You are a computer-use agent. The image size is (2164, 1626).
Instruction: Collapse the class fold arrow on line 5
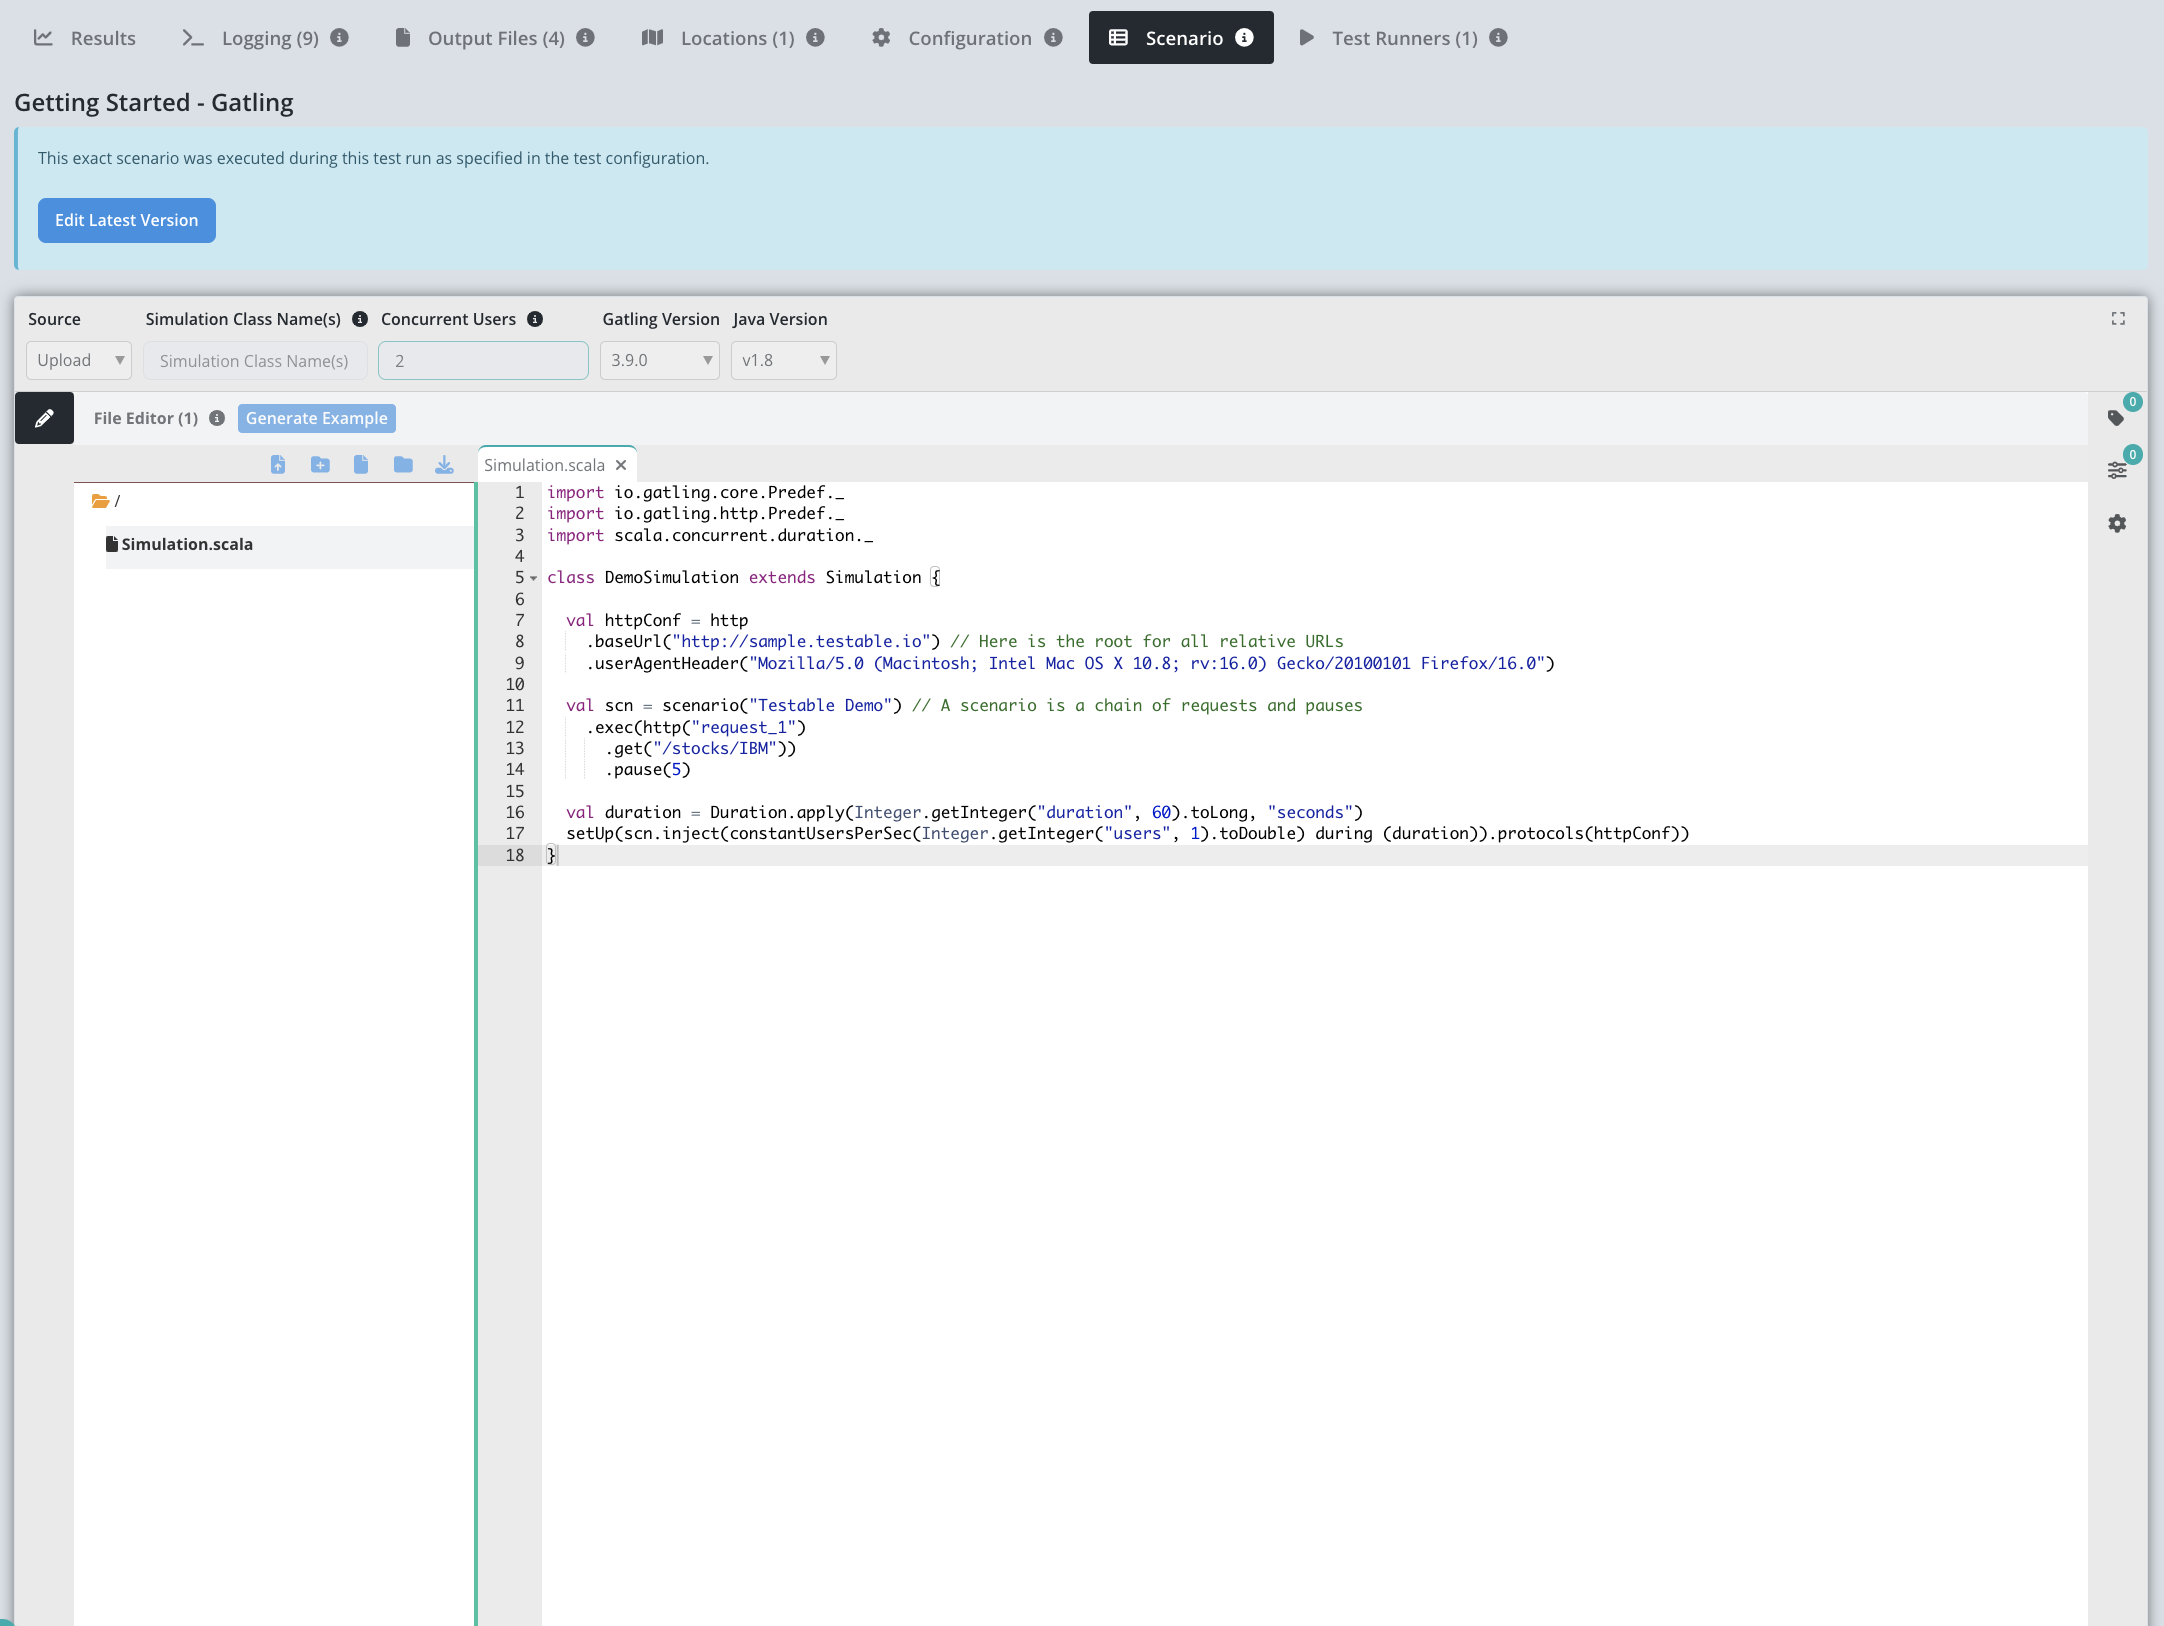pos(534,578)
